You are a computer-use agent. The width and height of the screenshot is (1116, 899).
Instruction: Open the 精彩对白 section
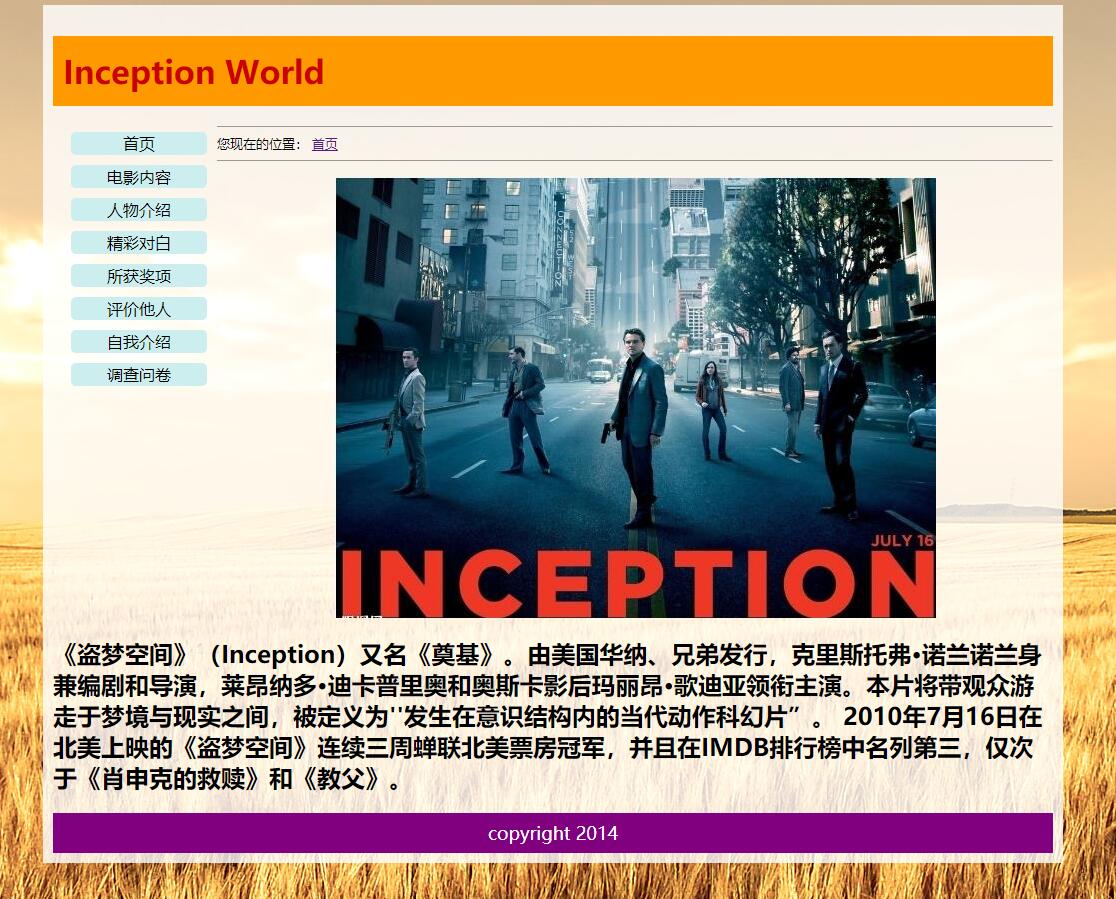point(139,243)
